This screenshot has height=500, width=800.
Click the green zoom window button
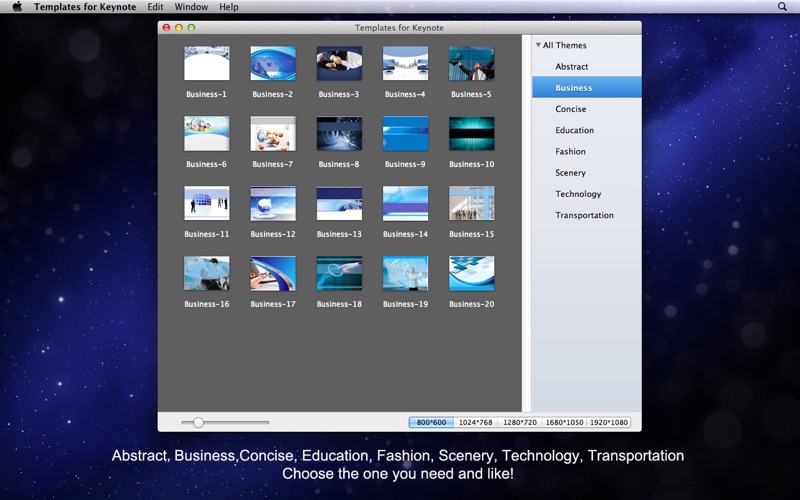tap(191, 28)
